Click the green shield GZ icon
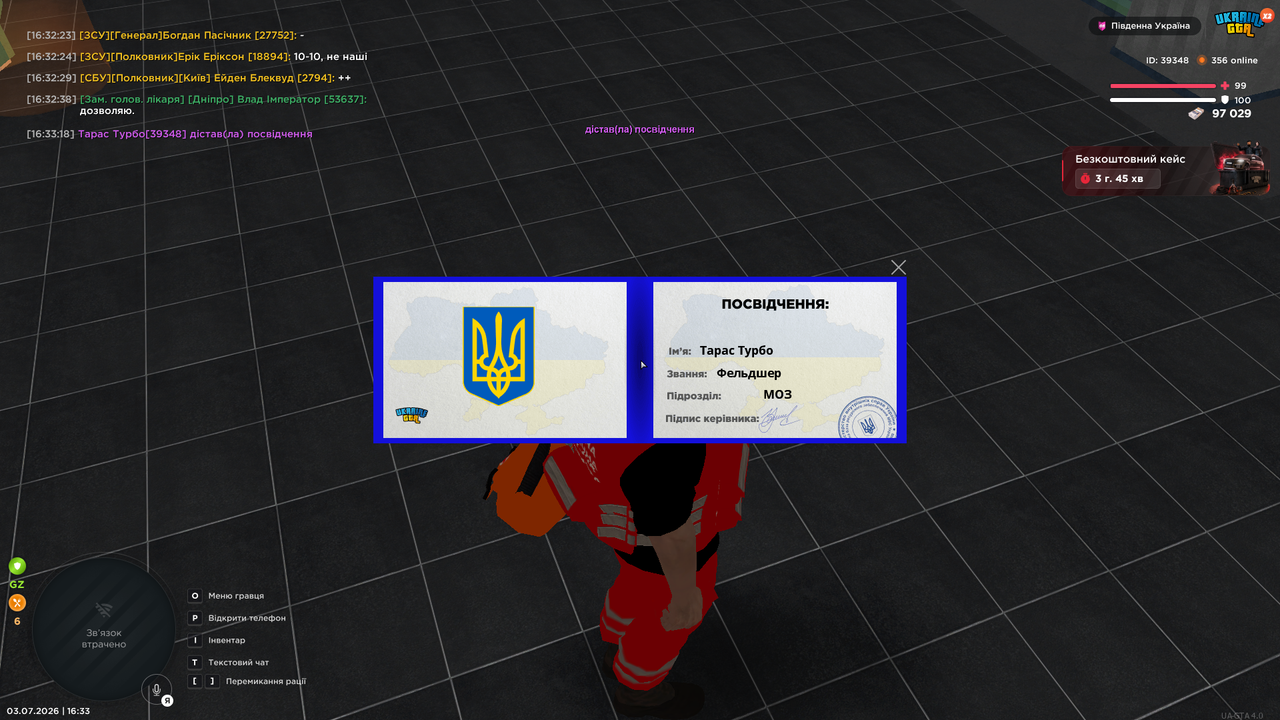The image size is (1280, 720). pos(17,566)
